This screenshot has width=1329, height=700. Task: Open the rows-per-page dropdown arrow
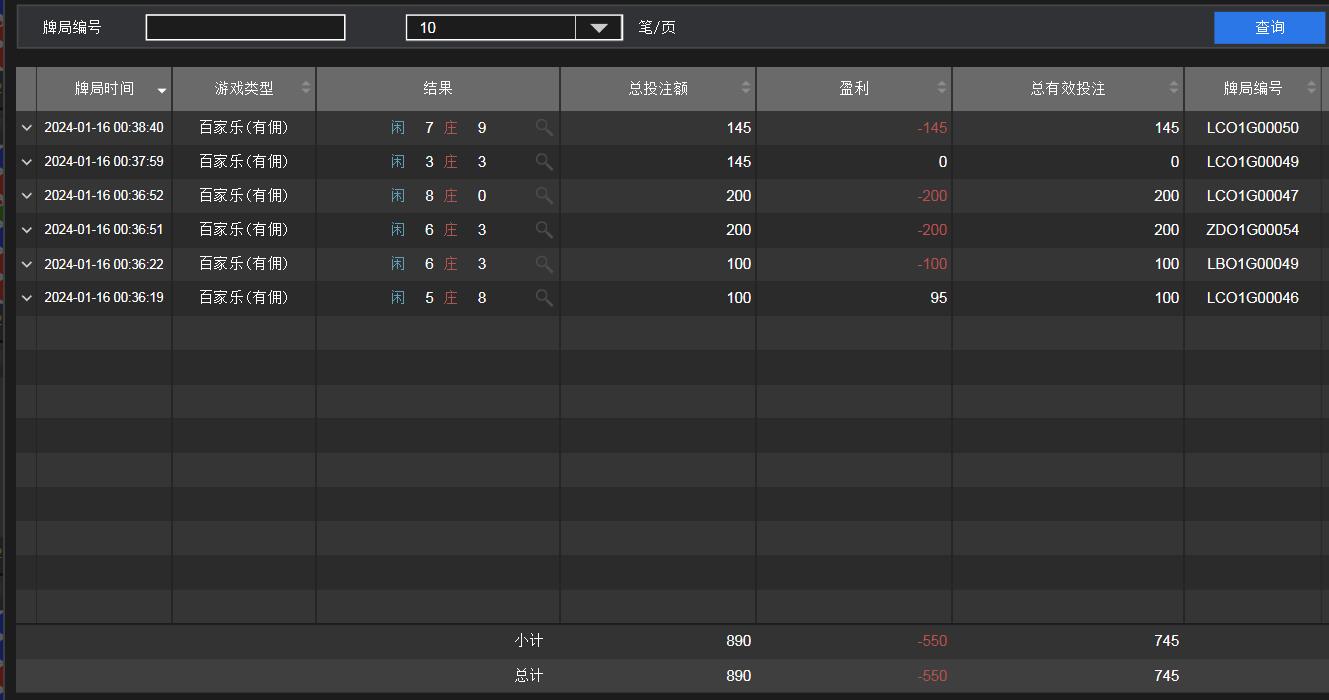coord(599,28)
